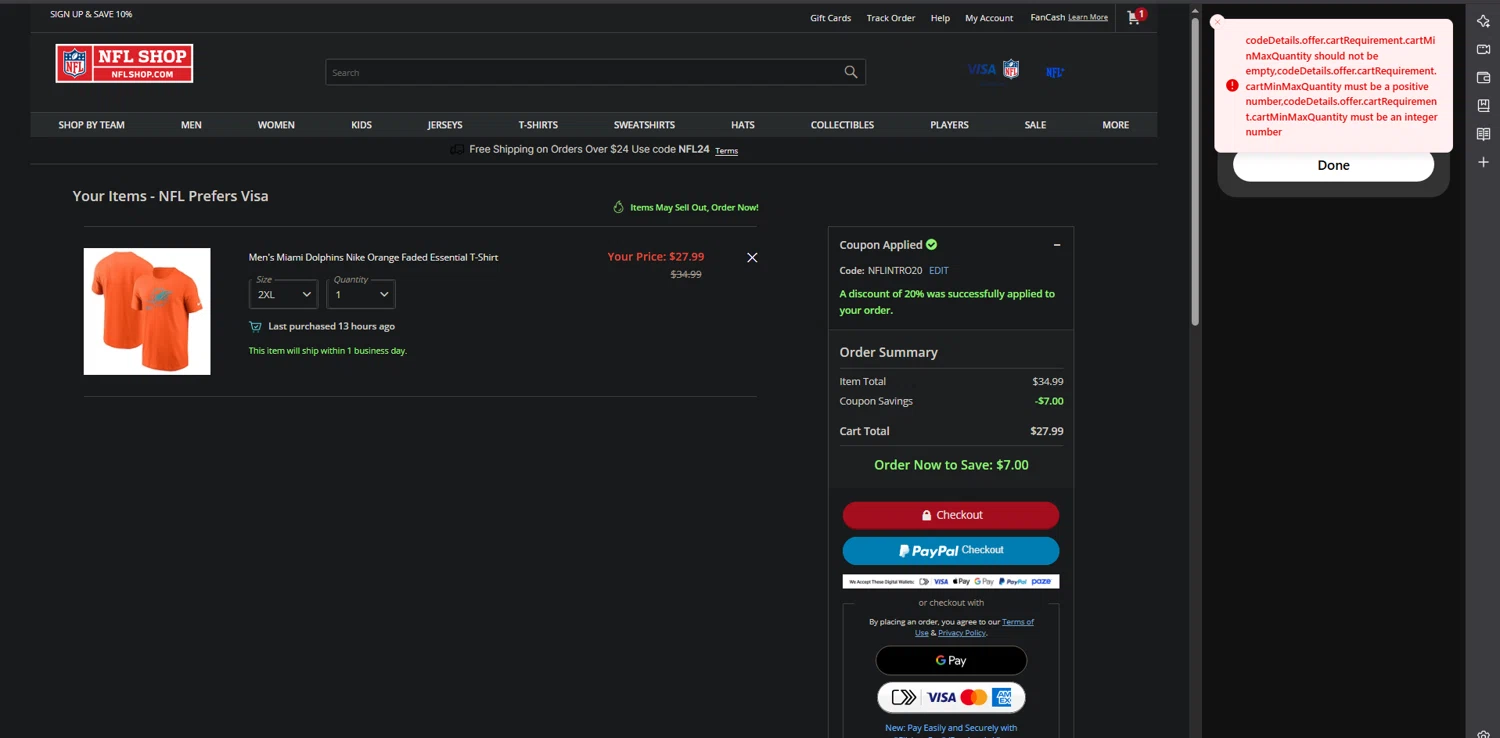Screen dimensions: 1500x738
Task: Open the JERSEYS navigation menu
Action: (x=445, y=125)
